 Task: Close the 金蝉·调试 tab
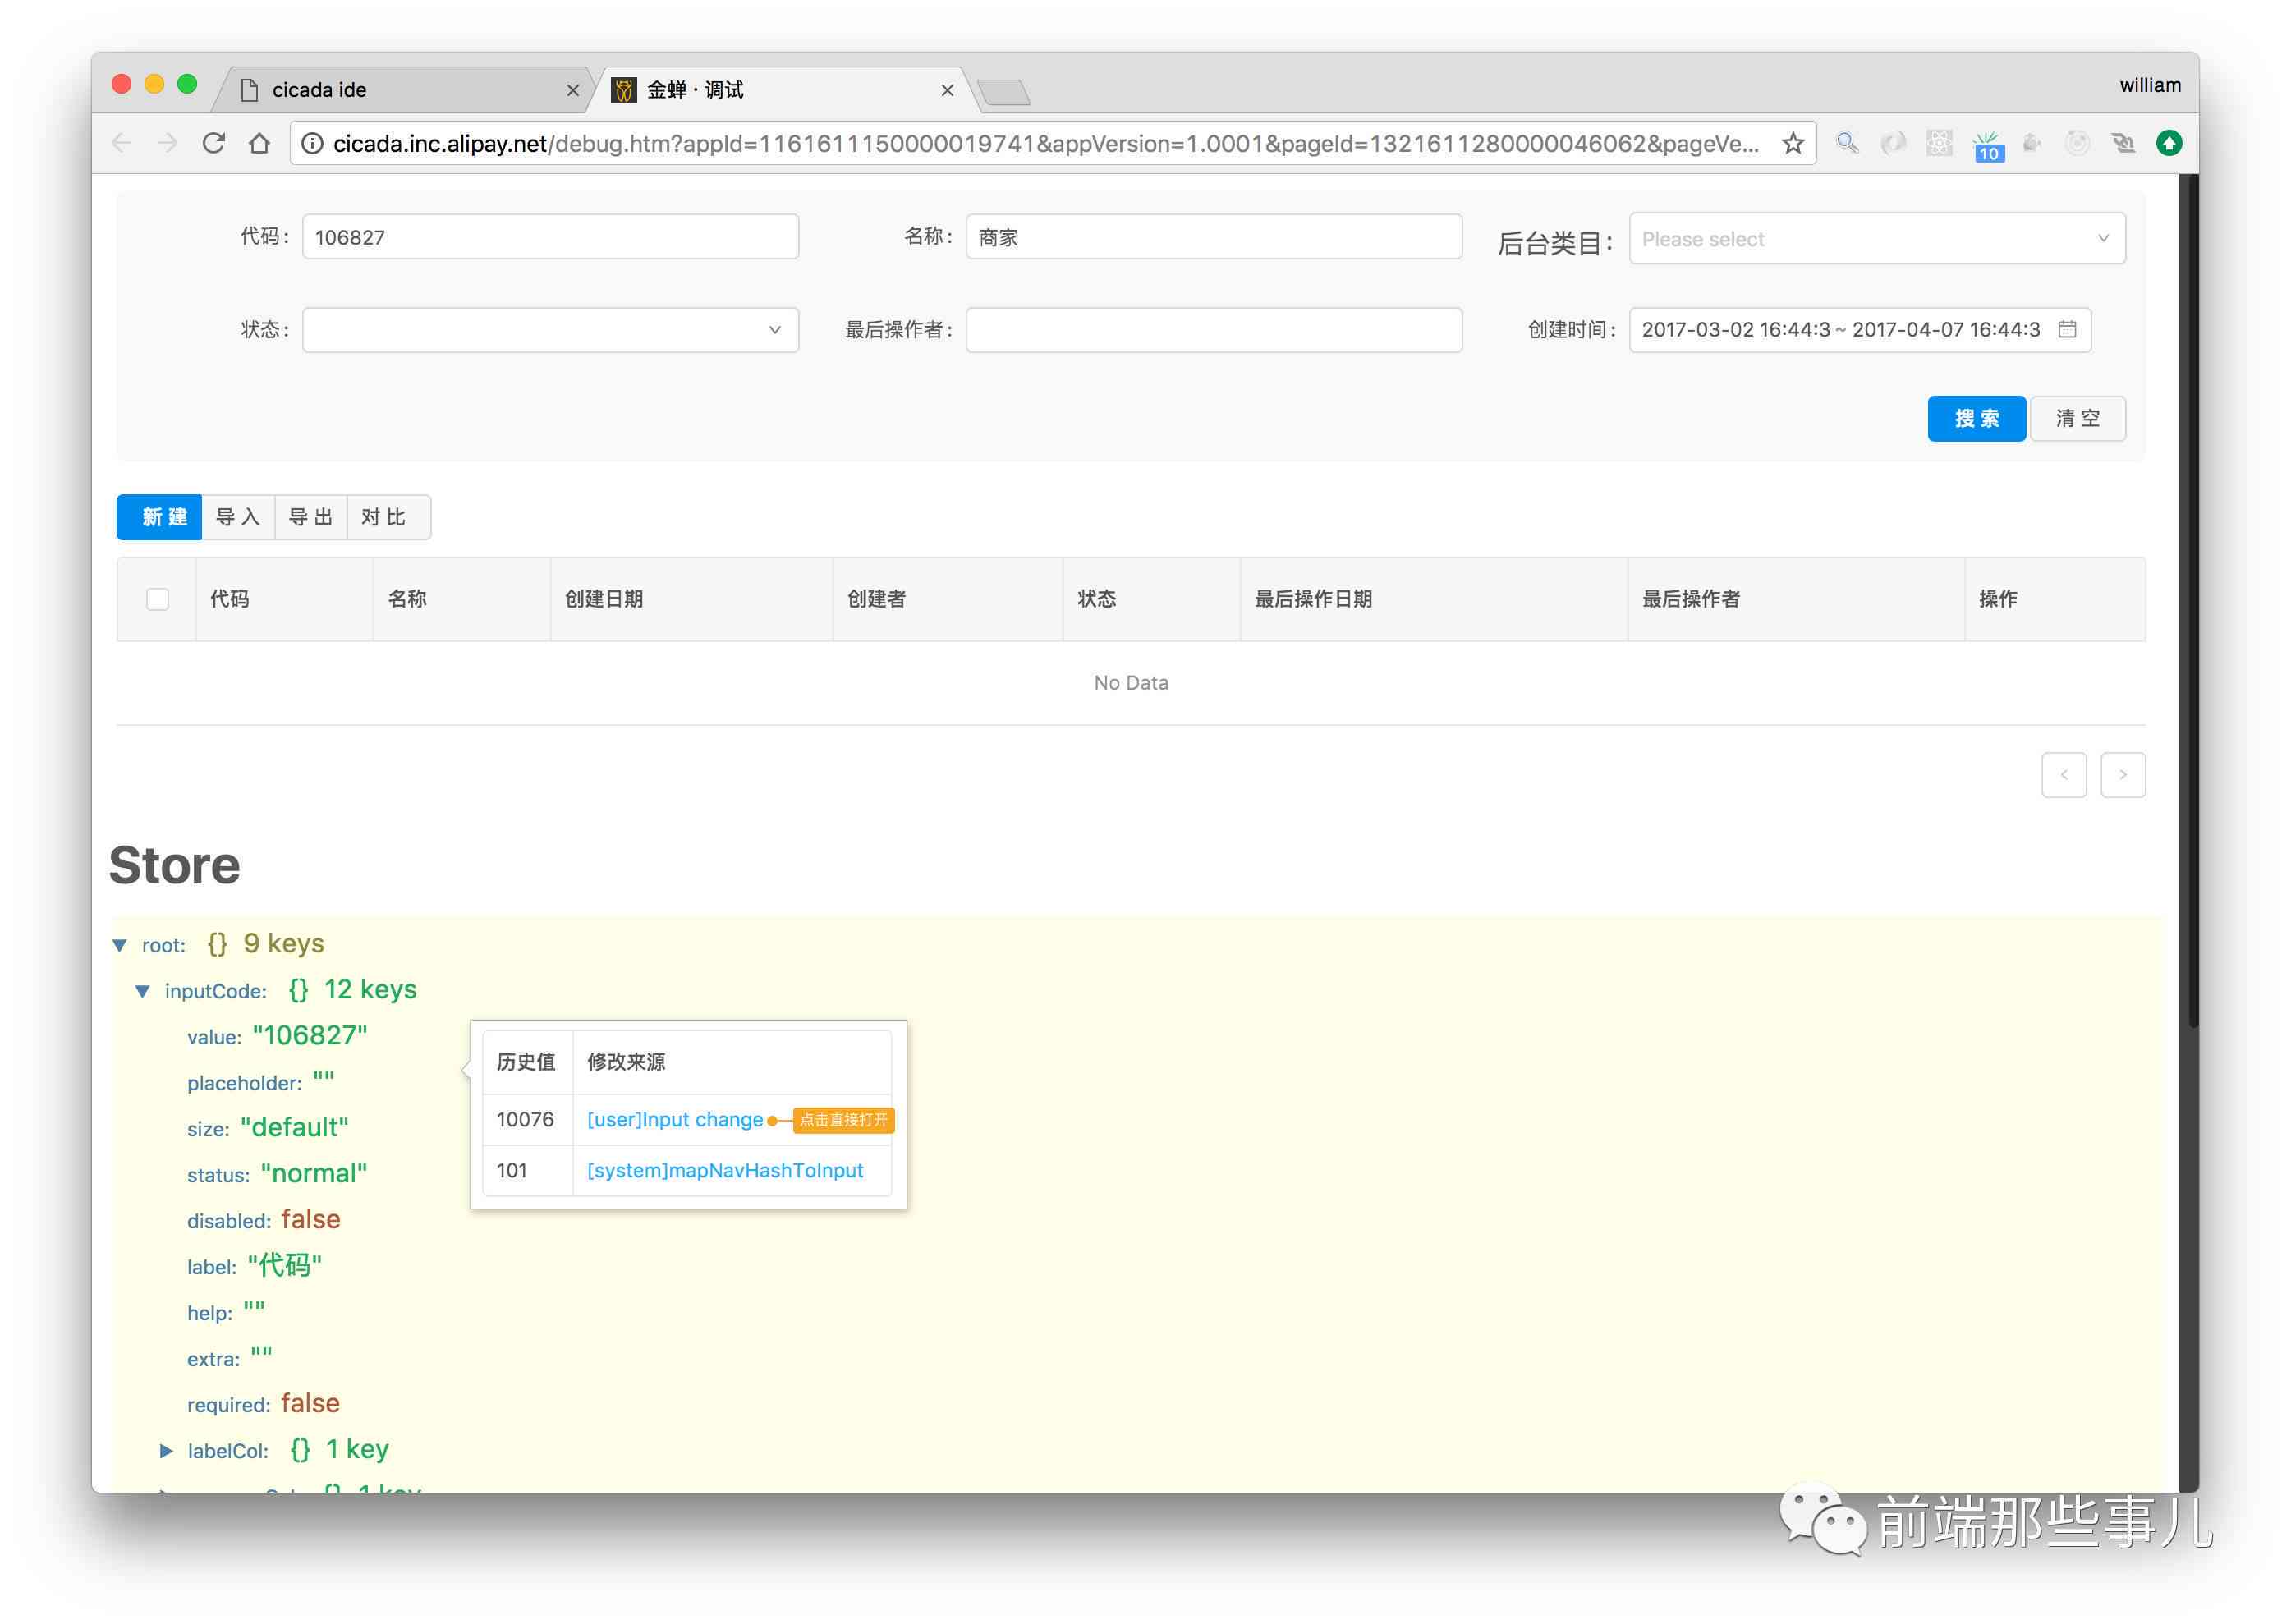(x=947, y=90)
